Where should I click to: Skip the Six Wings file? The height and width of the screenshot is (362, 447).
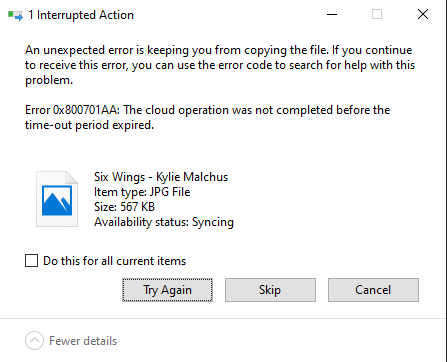[270, 290]
